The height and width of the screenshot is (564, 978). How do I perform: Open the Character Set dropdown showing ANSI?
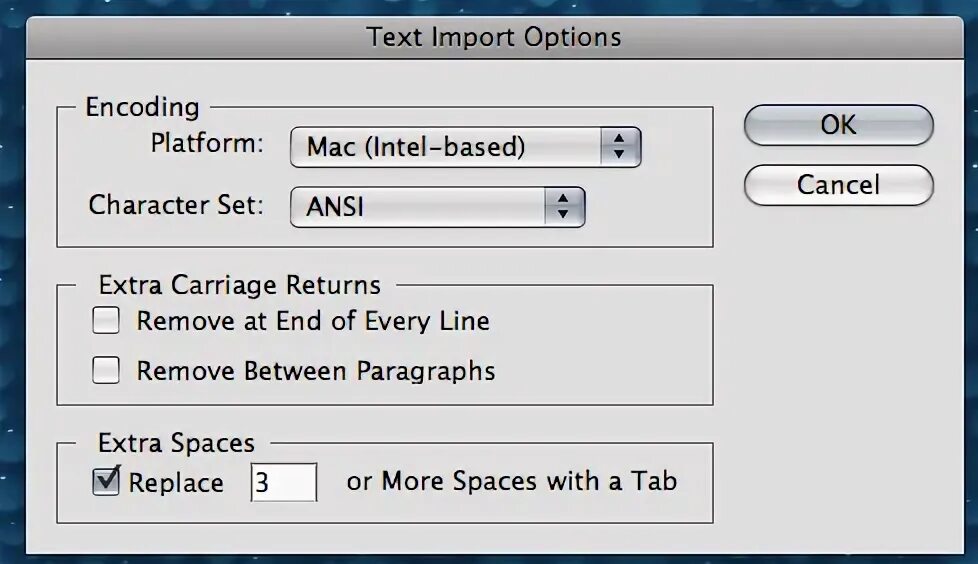click(x=420, y=207)
